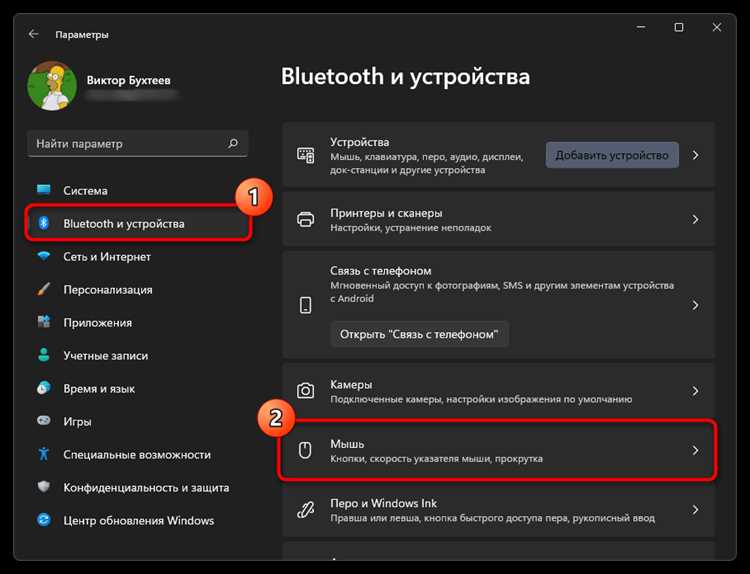
Task: Open Учетные записи section
Action: pos(138,356)
